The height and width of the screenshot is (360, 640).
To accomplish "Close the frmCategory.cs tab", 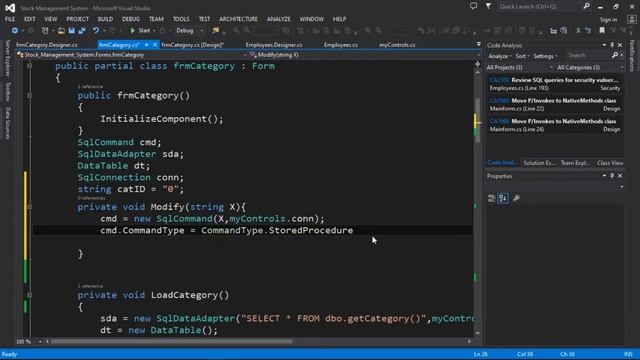I will [155, 44].
